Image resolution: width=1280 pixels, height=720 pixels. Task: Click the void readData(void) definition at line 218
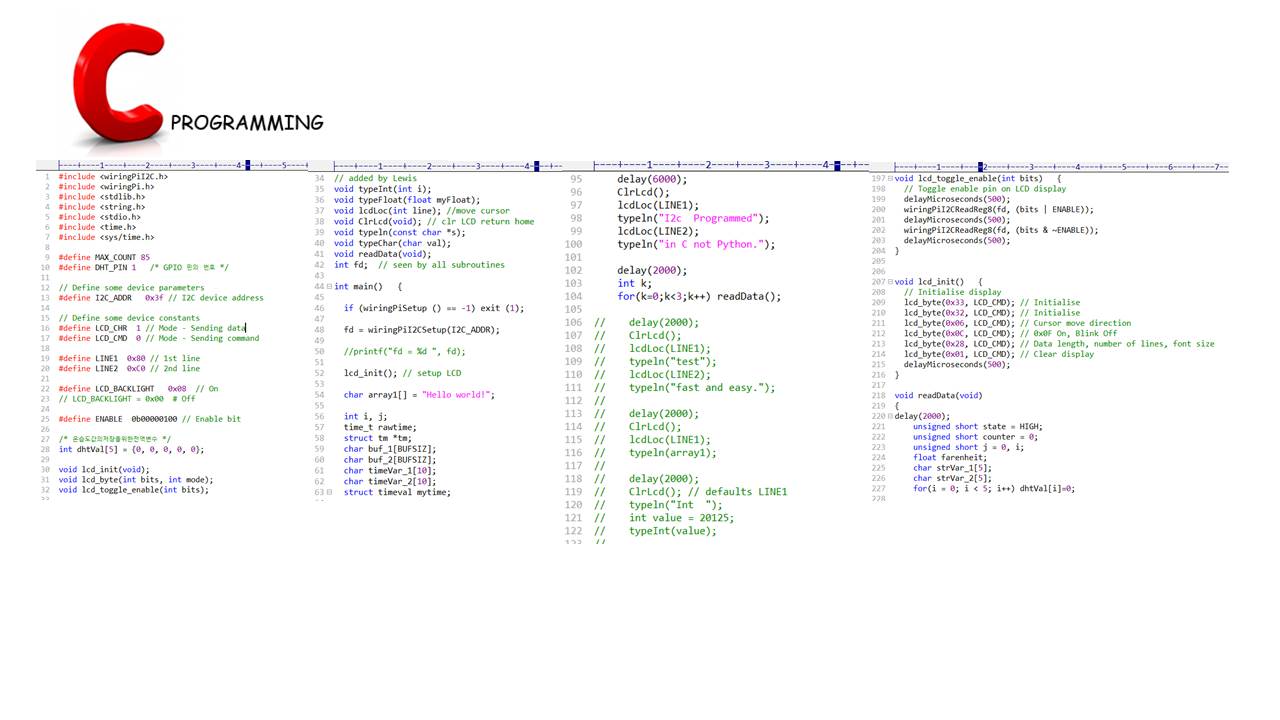[937, 395]
